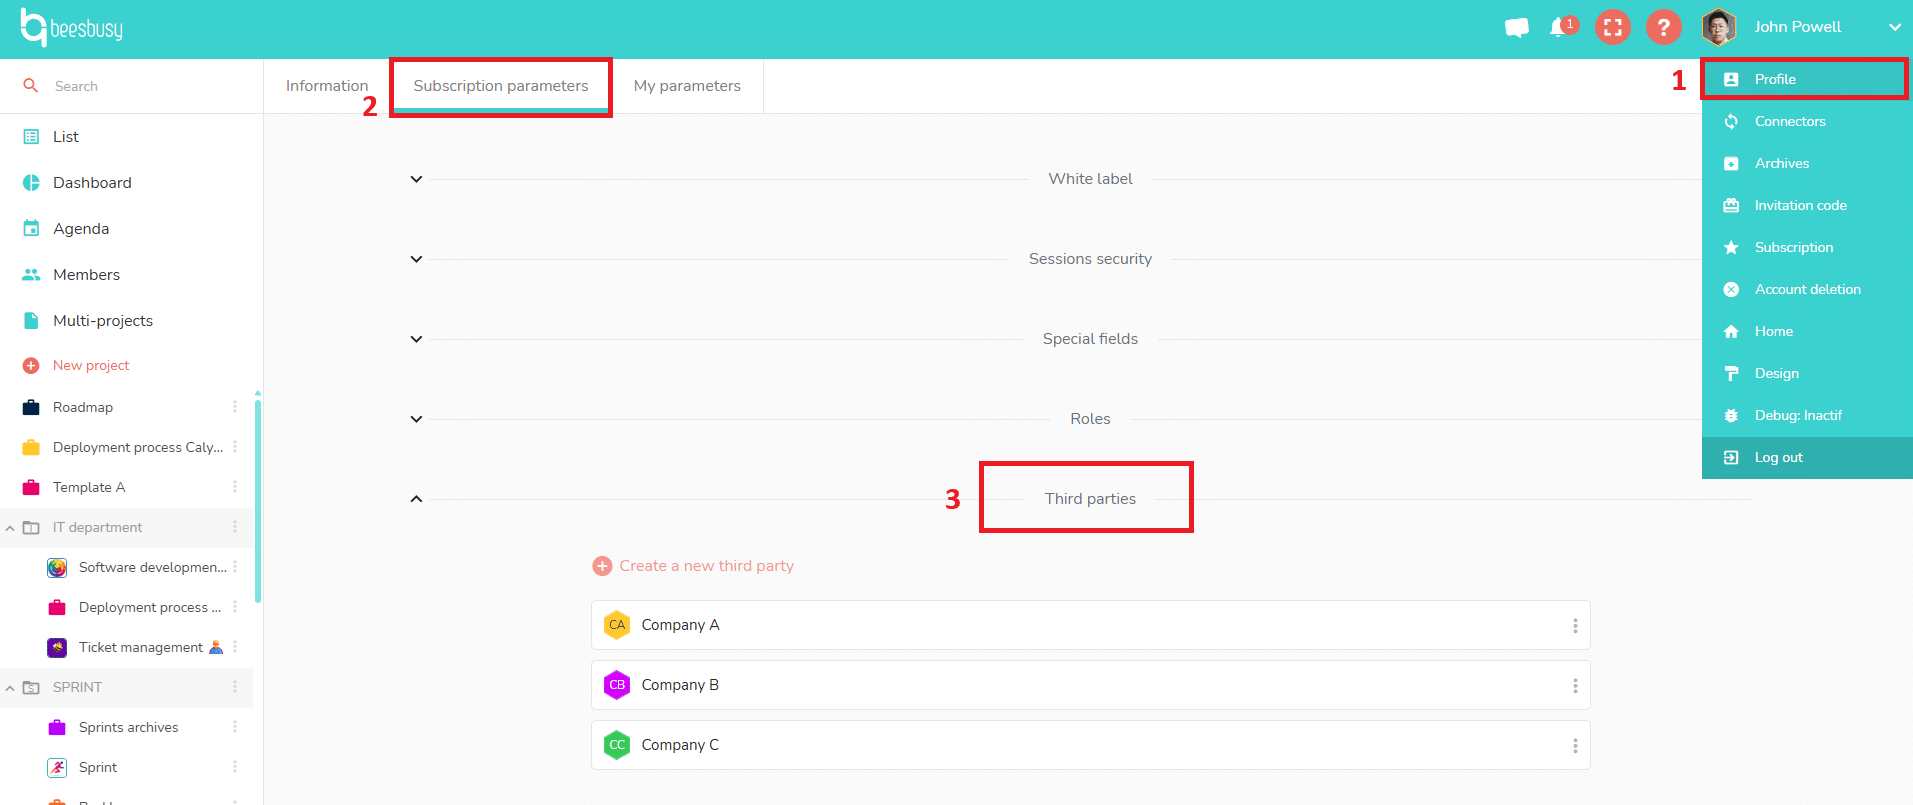The width and height of the screenshot is (1913, 805).
Task: Select Connectors from the user menu
Action: 1789,121
